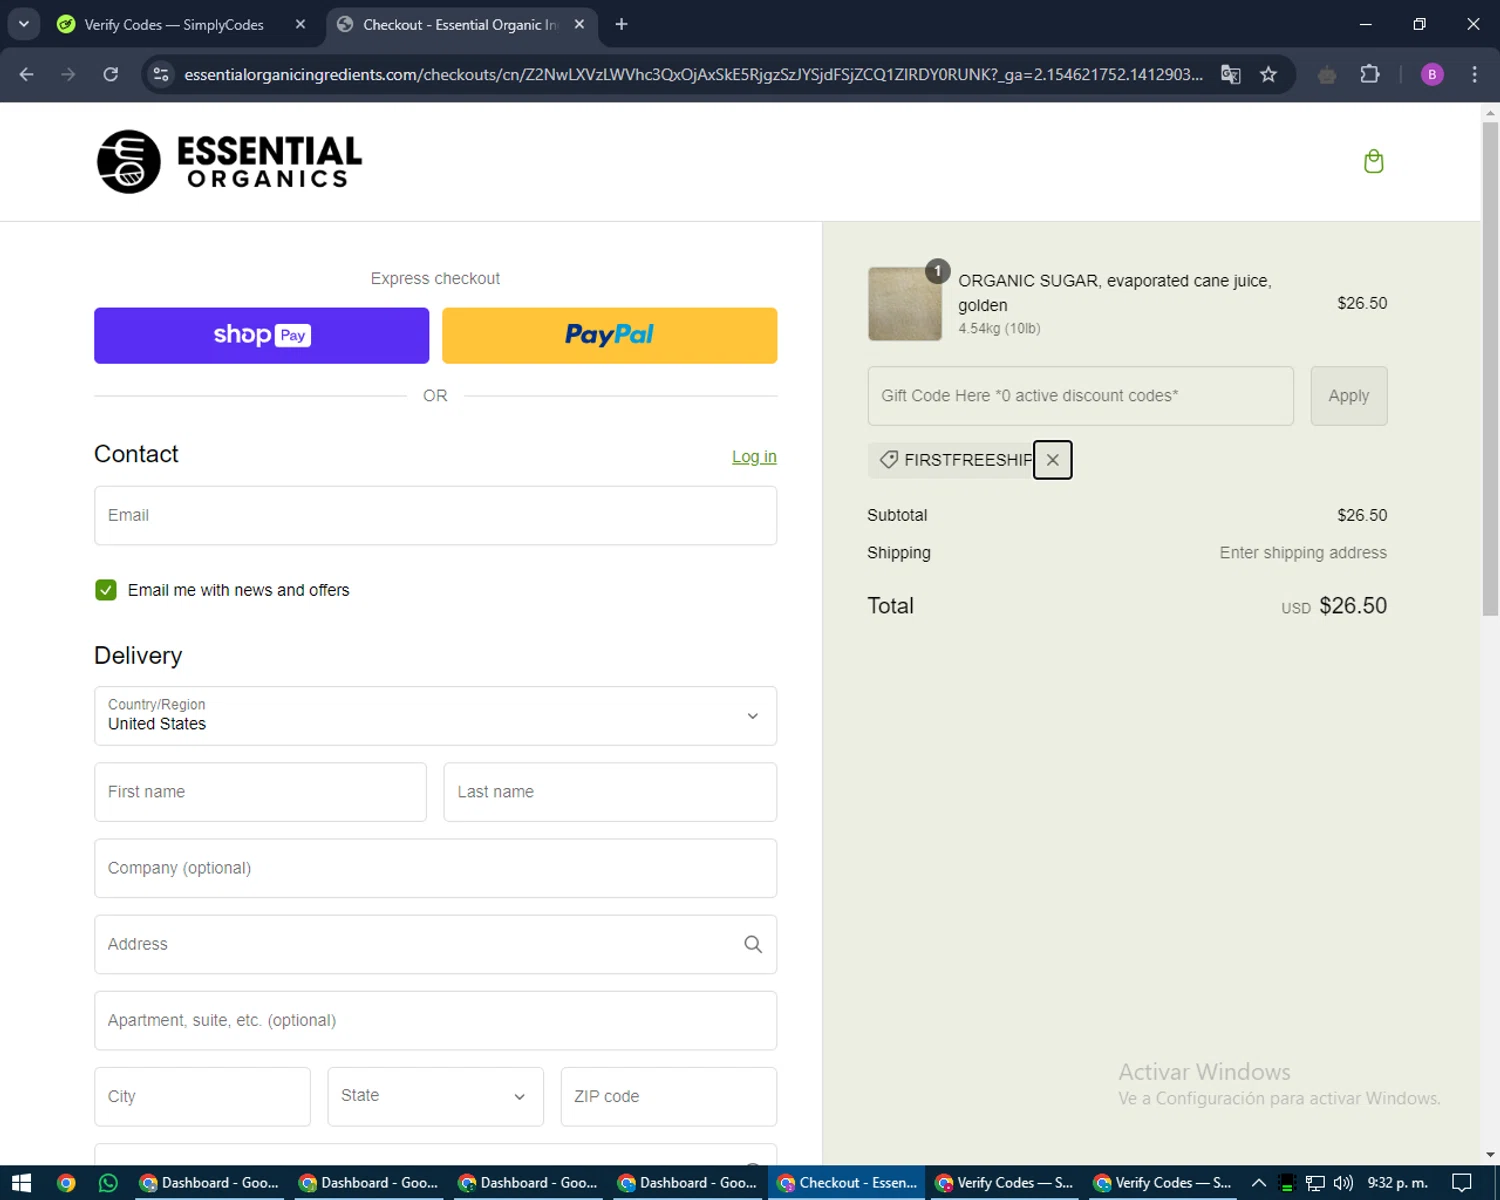Open the shopping bag cart icon
The image size is (1500, 1200).
coord(1374,161)
